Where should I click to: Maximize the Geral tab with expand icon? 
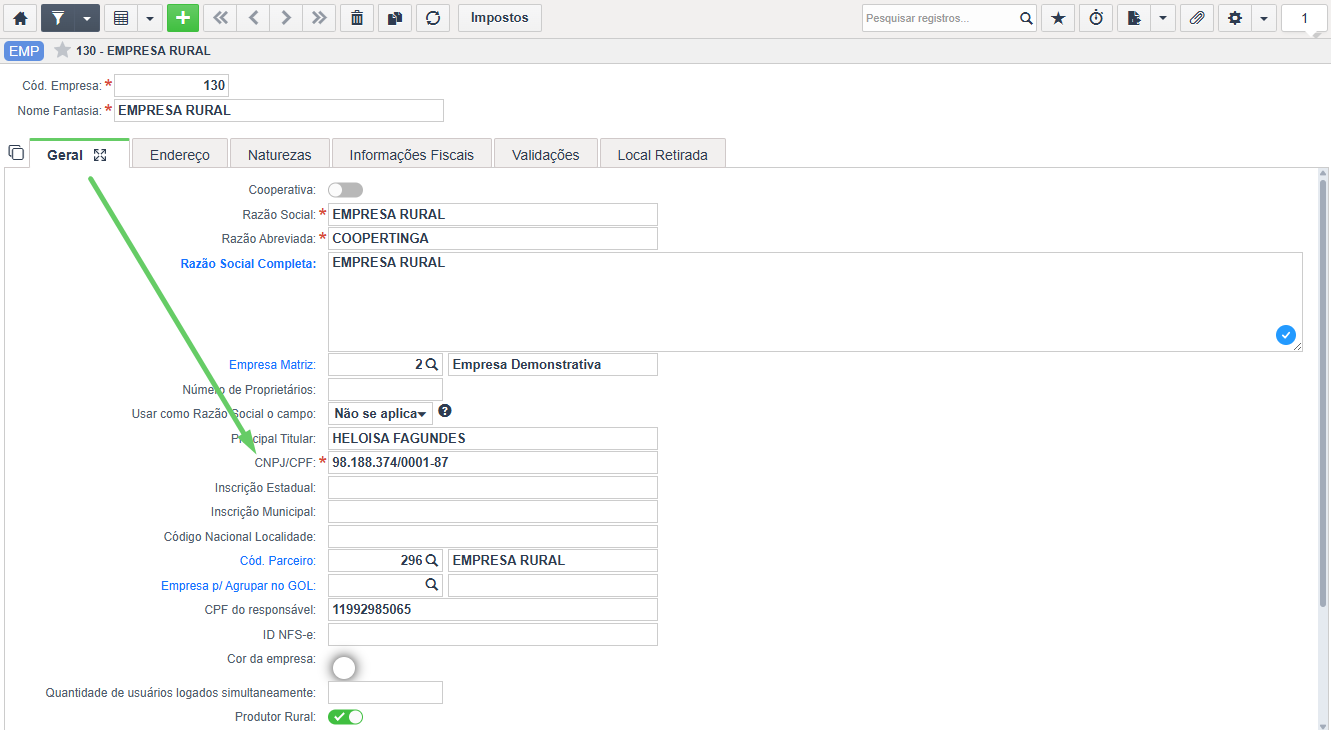pyautogui.click(x=100, y=155)
